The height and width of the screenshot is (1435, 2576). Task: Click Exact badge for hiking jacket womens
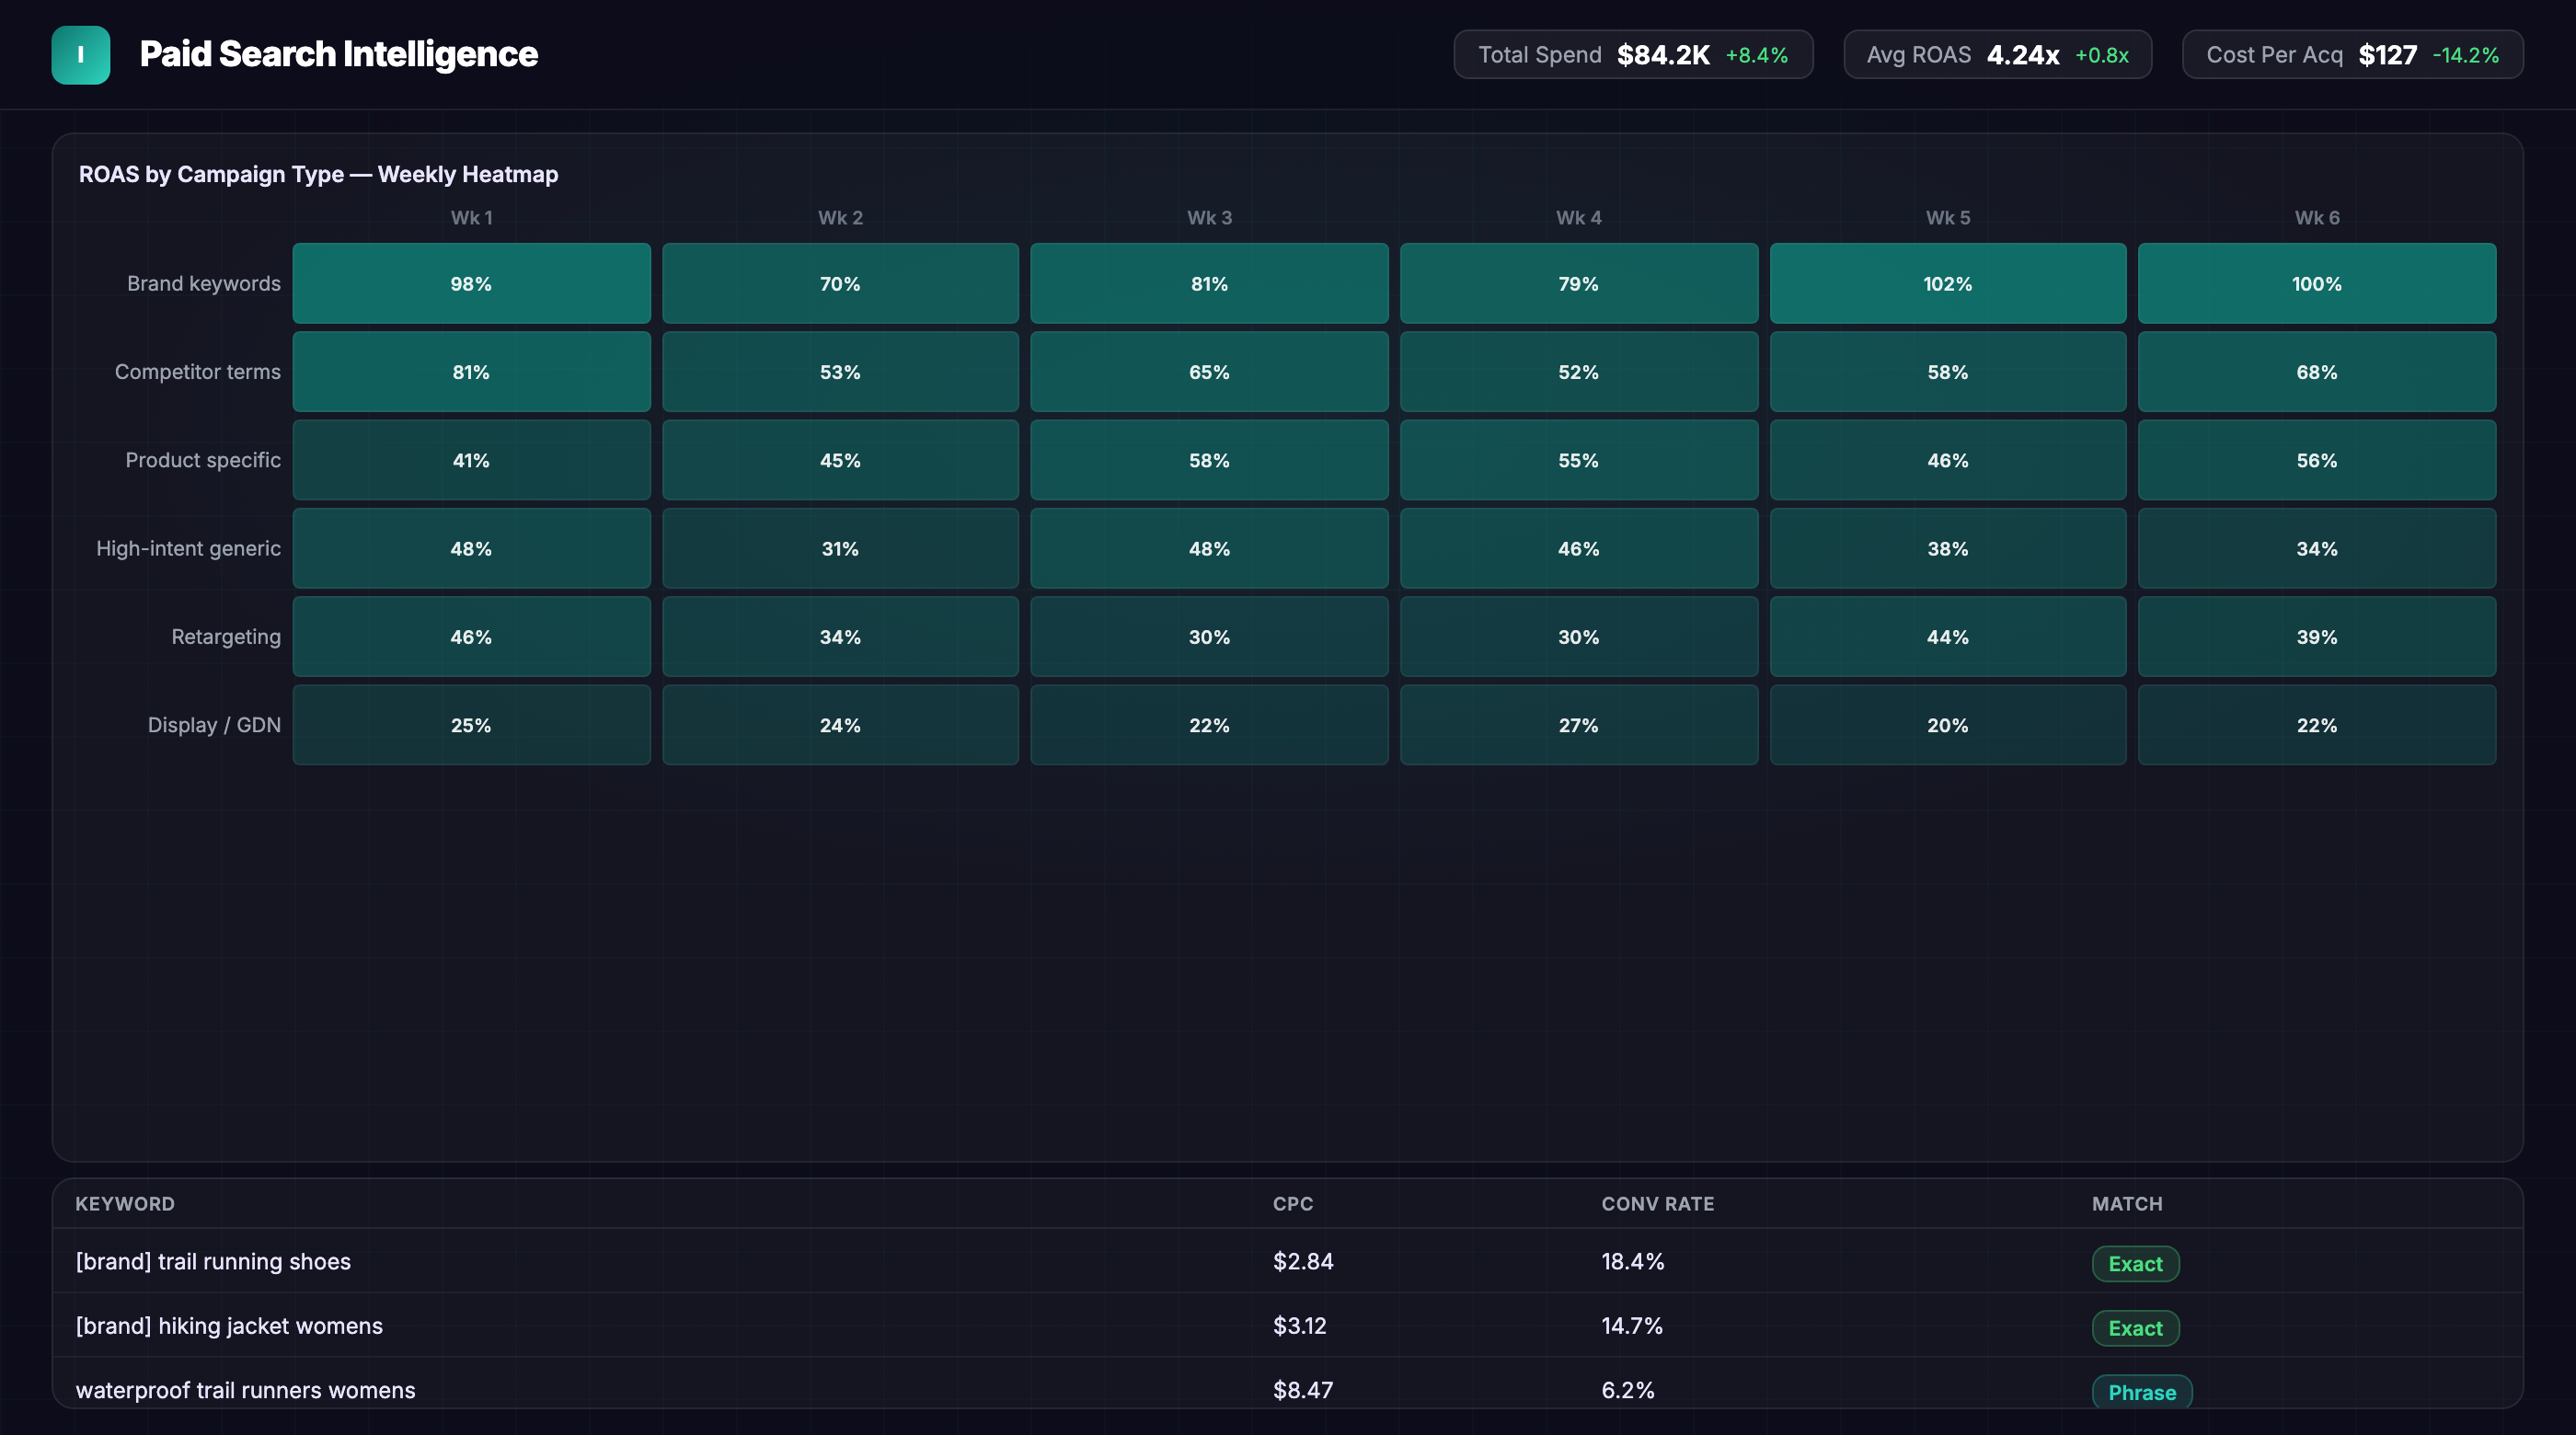click(2135, 1328)
